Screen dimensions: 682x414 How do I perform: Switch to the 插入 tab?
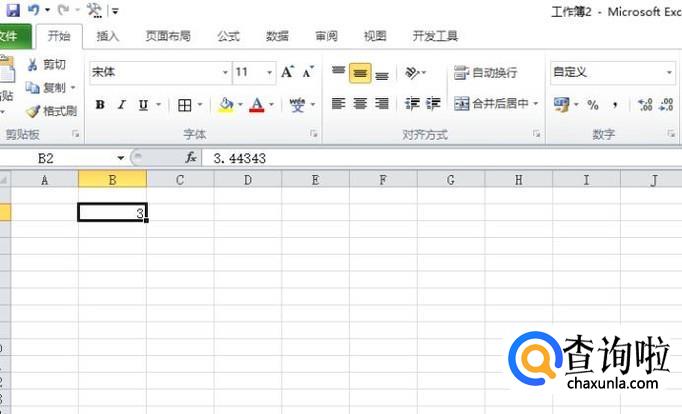point(107,36)
